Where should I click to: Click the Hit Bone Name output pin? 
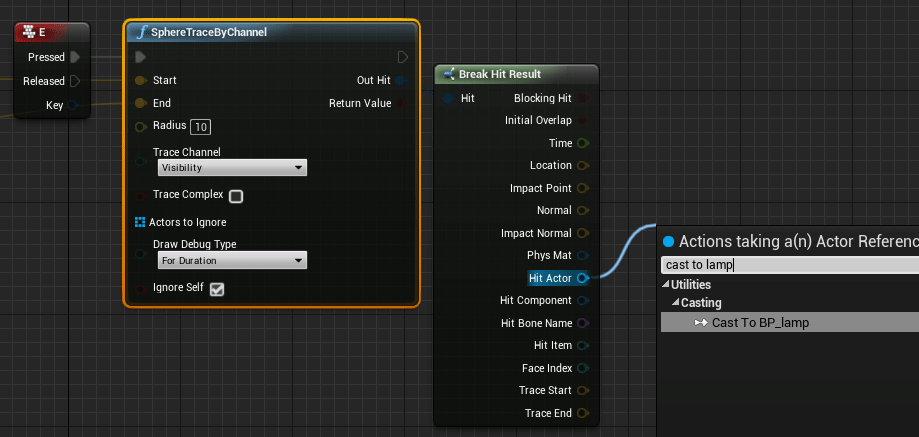[x=583, y=323]
